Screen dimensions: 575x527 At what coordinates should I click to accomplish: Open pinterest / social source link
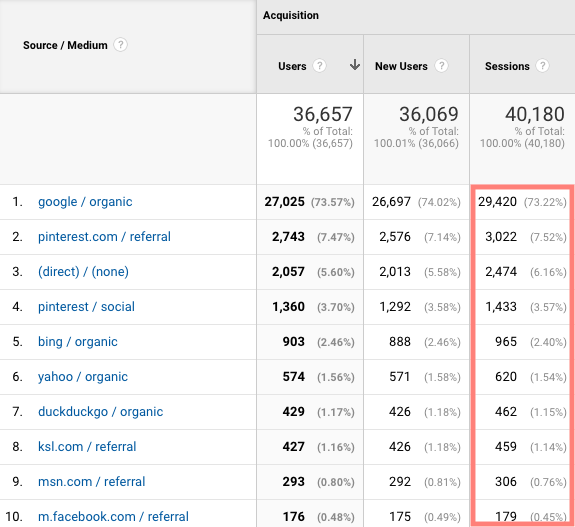(86, 307)
